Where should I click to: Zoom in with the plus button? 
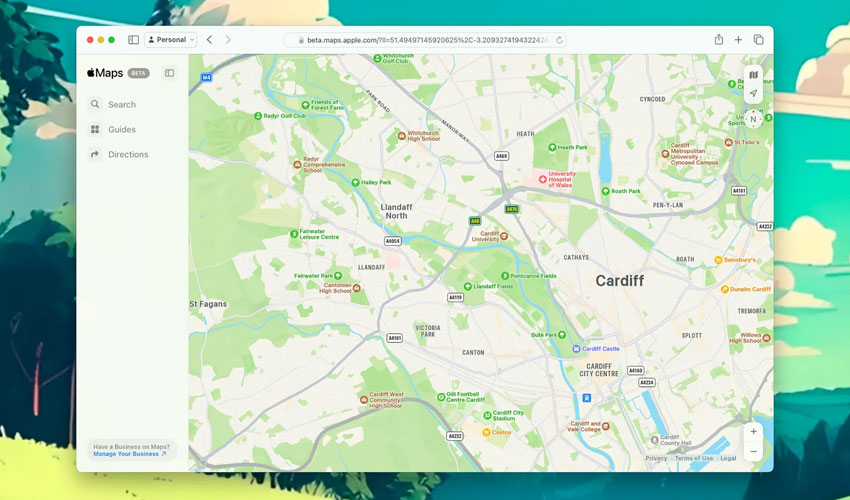click(753, 432)
